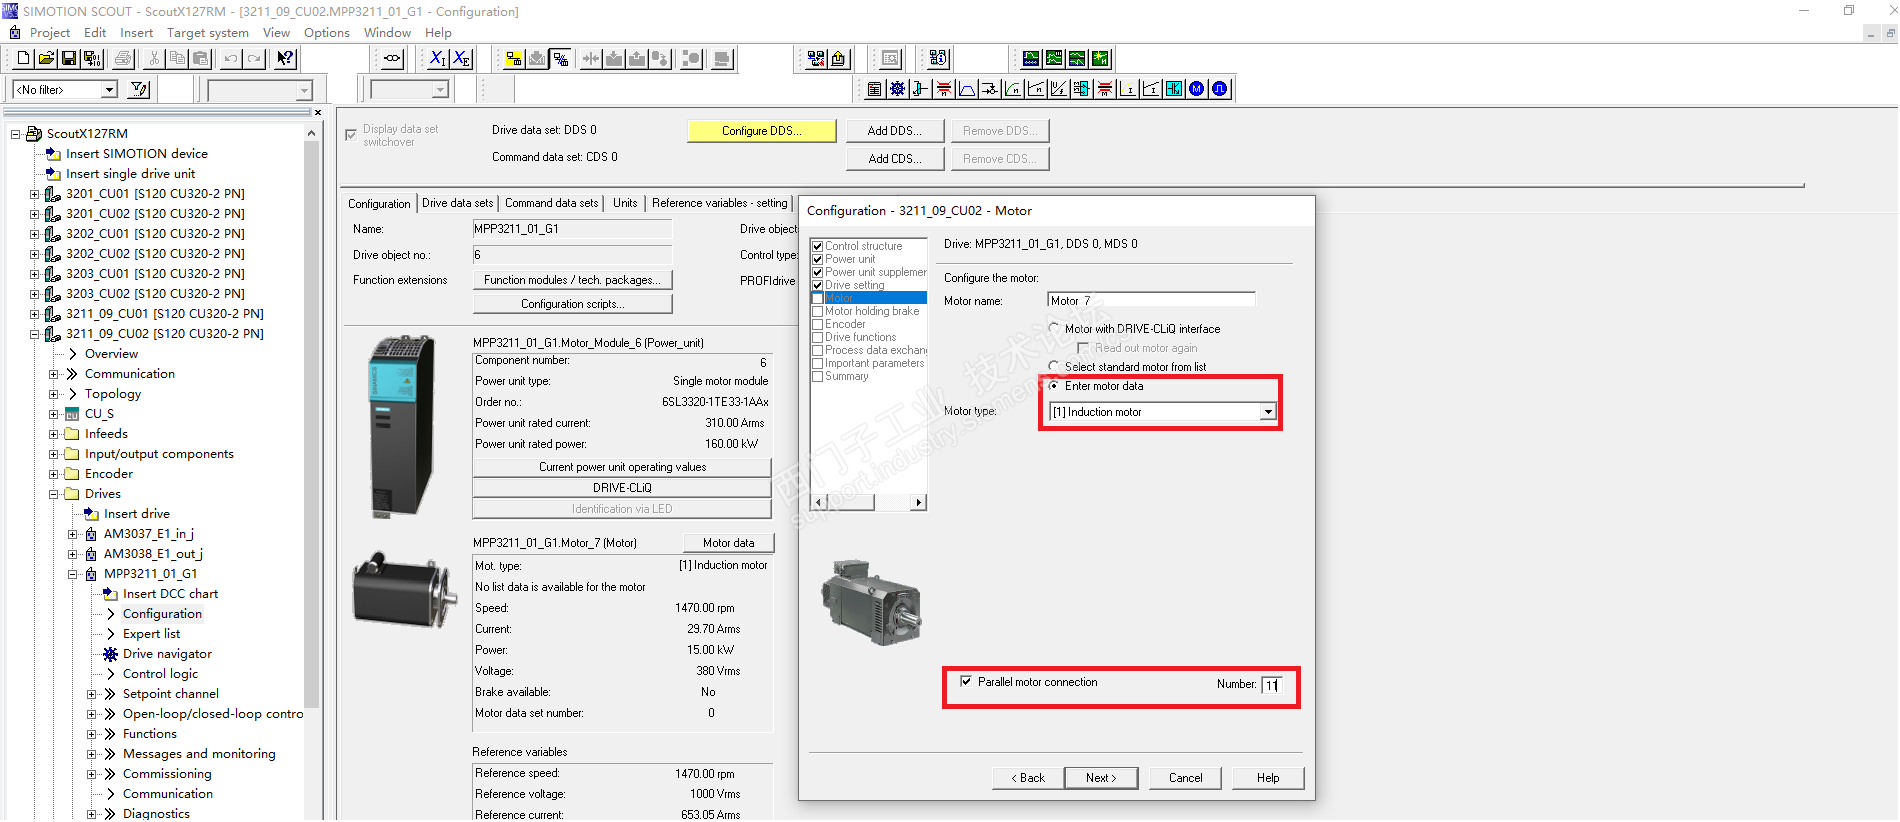Select Expert list in the project tree
The height and width of the screenshot is (822, 1900).
(x=152, y=634)
